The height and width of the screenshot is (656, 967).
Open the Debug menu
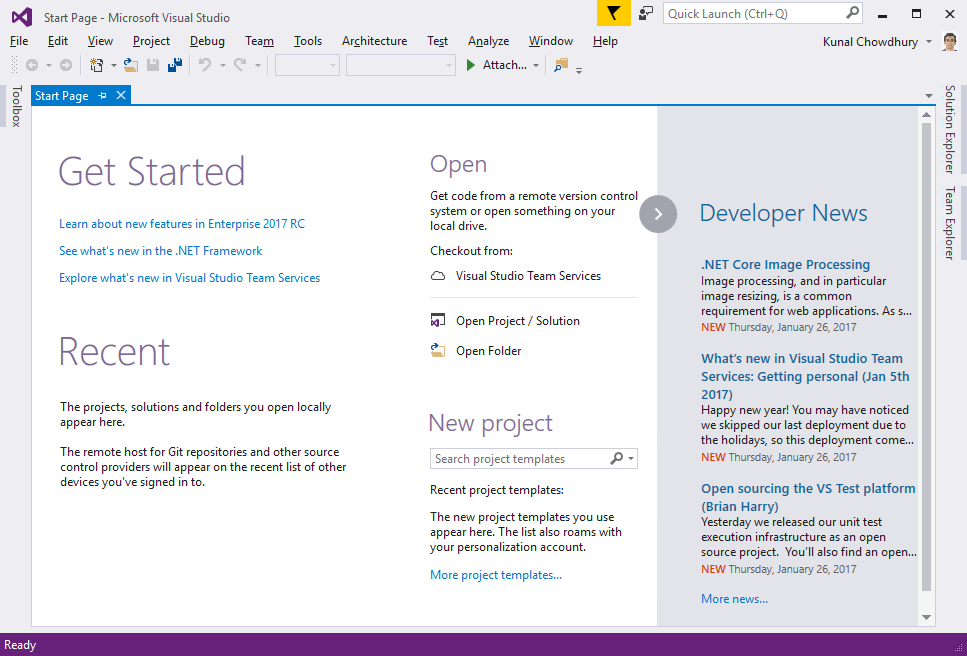click(207, 41)
